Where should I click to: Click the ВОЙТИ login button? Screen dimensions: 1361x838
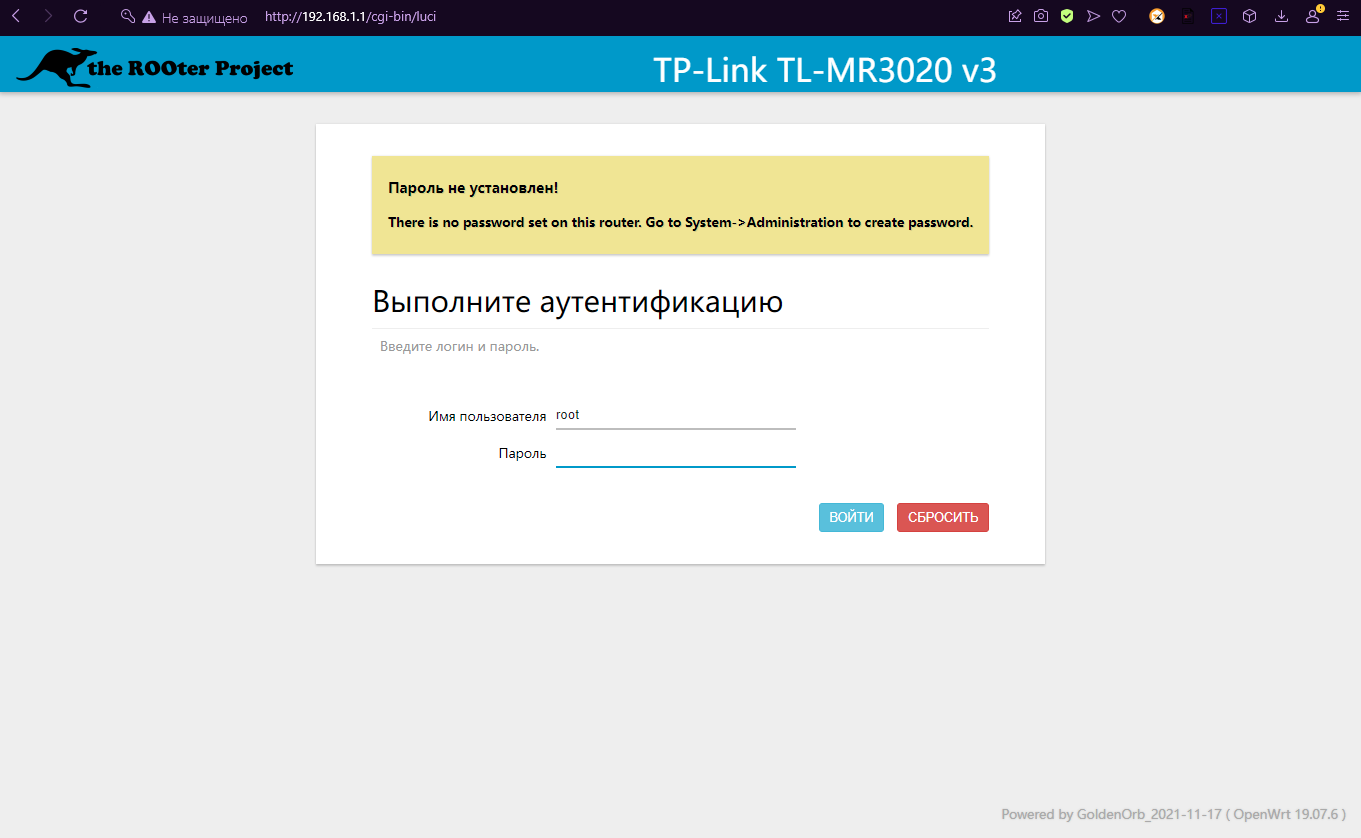(x=851, y=518)
